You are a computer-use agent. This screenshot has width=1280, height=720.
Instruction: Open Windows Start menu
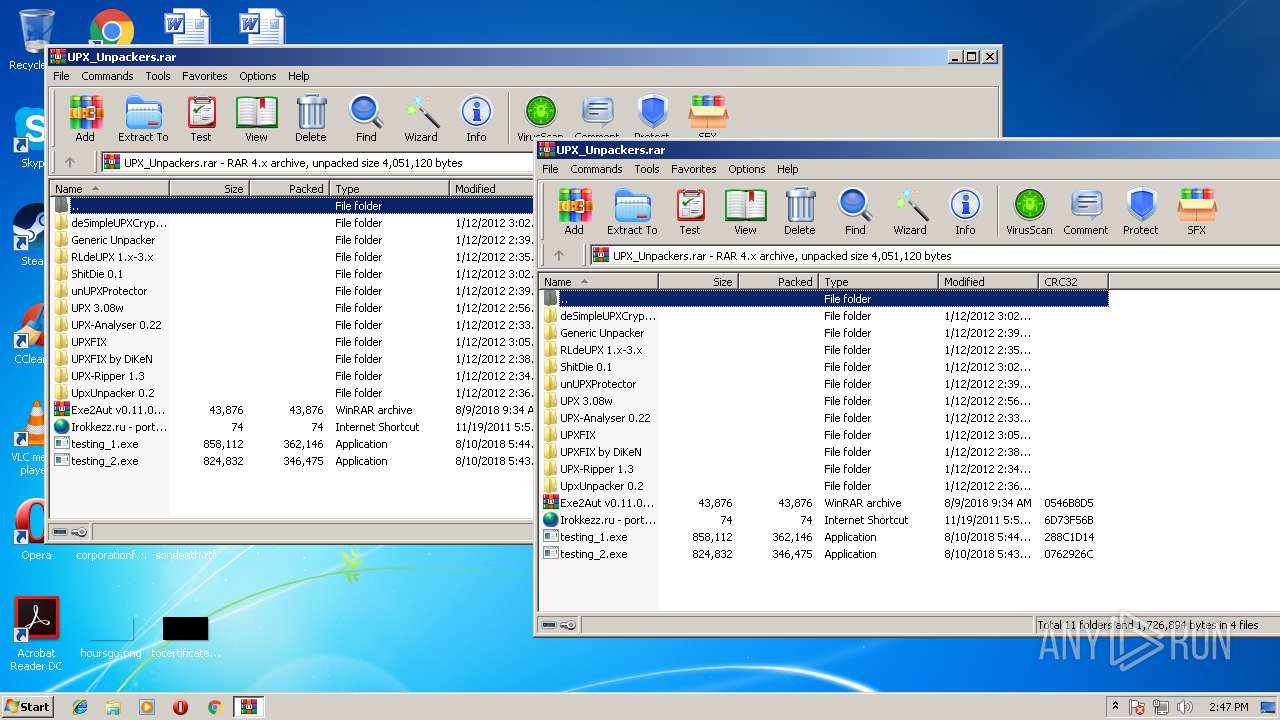27,706
